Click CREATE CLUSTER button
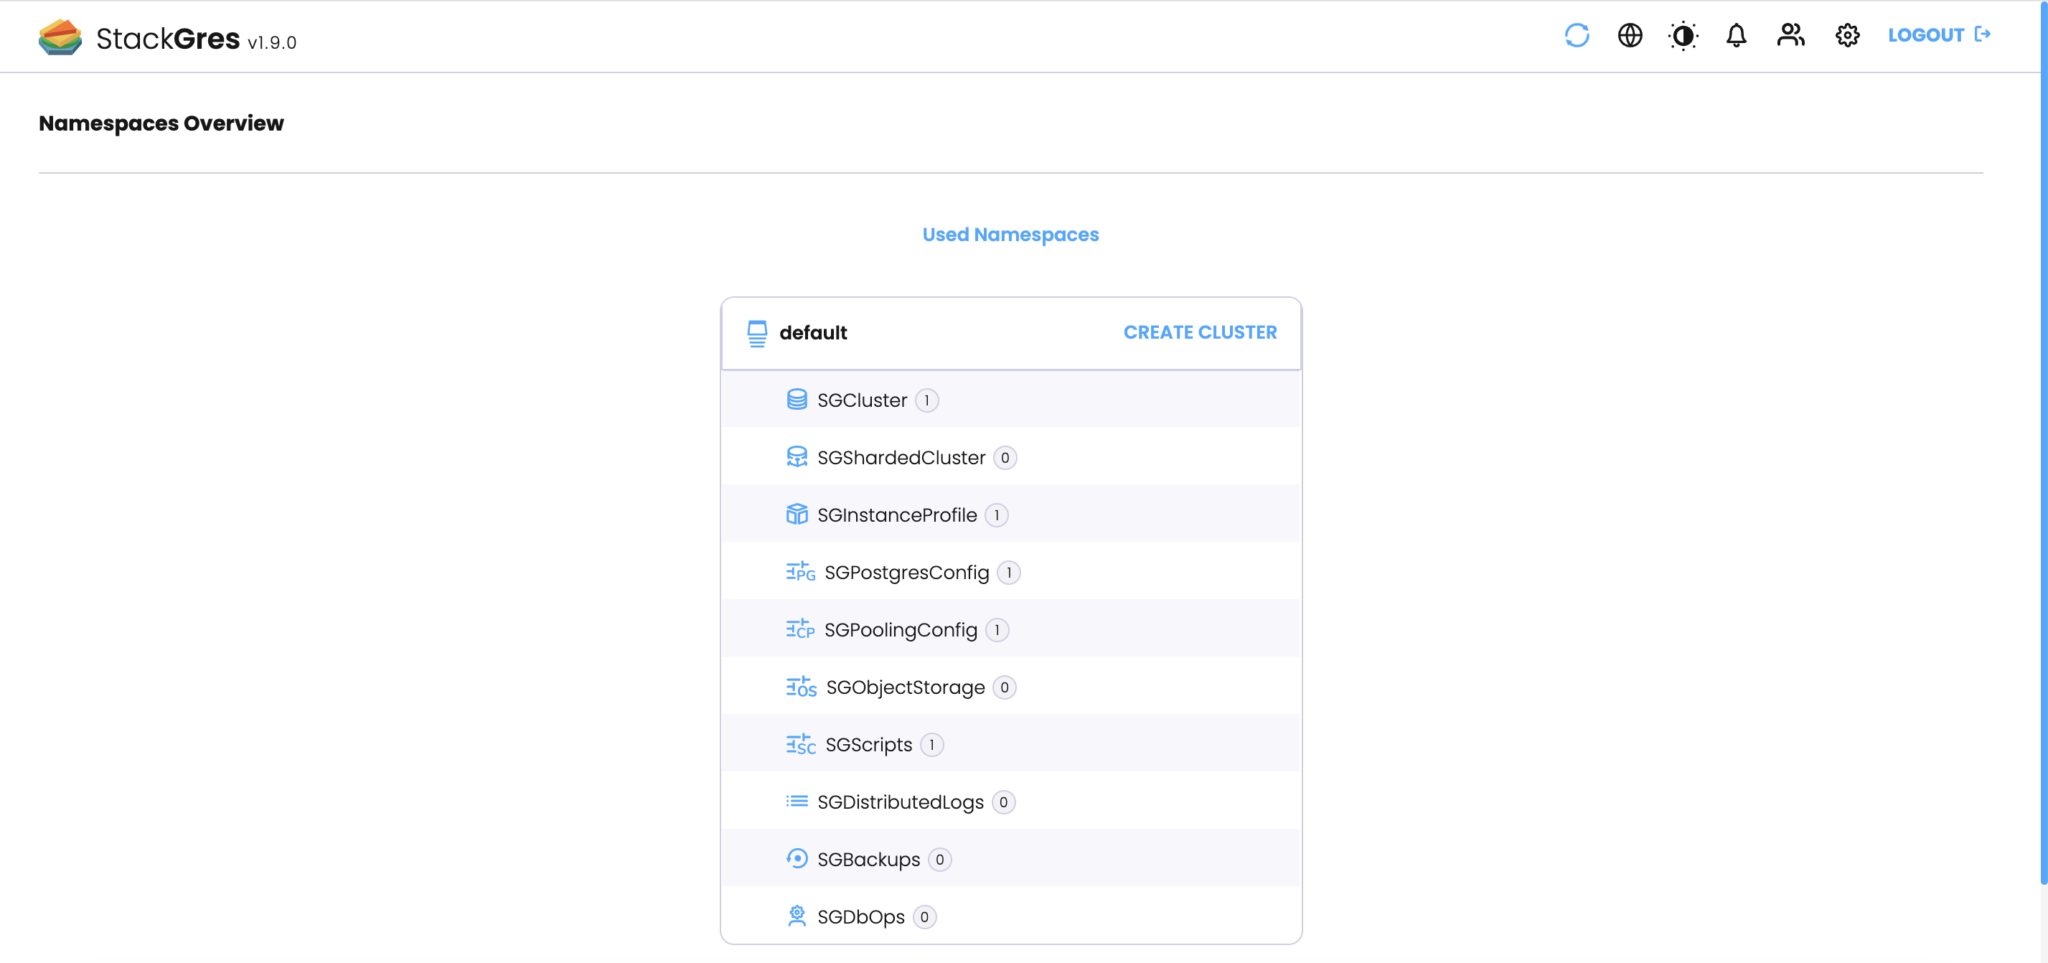The image size is (2048, 963). [1200, 332]
